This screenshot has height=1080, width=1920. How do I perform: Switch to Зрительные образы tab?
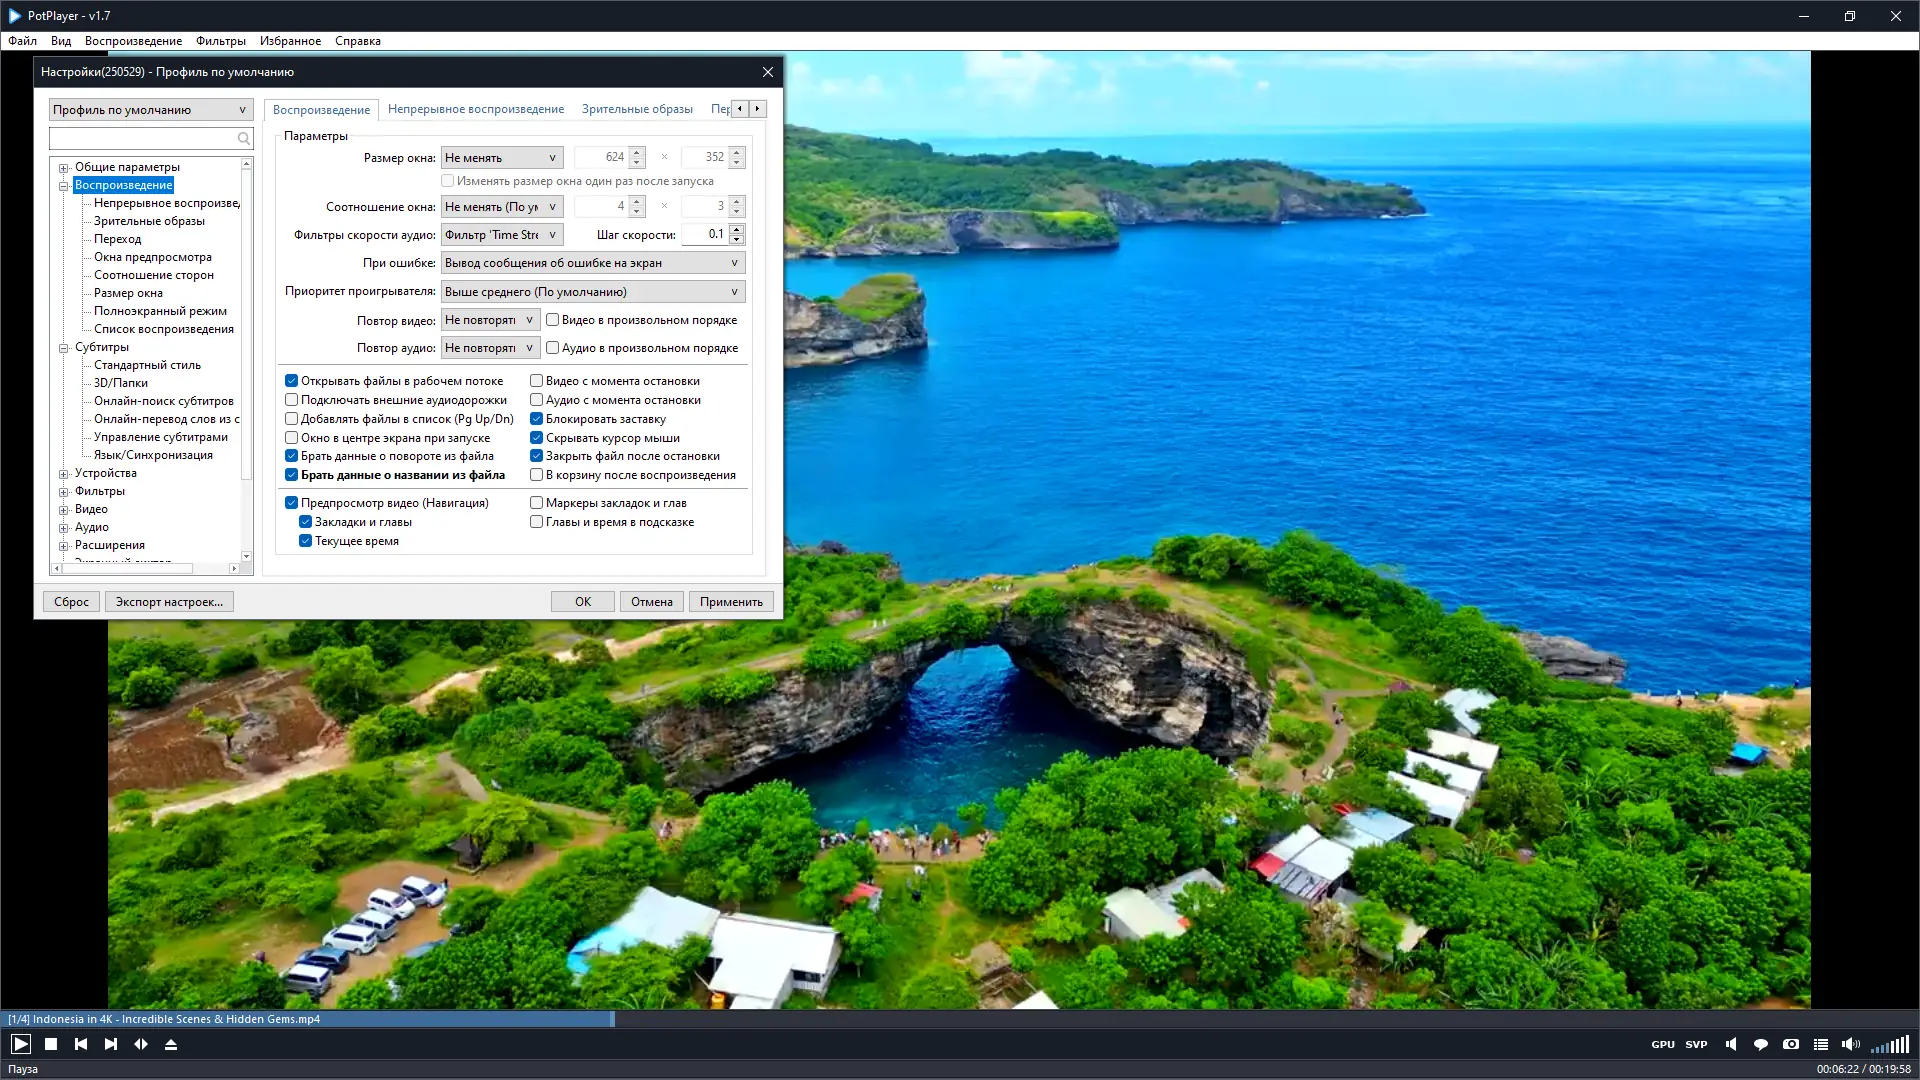[637, 109]
